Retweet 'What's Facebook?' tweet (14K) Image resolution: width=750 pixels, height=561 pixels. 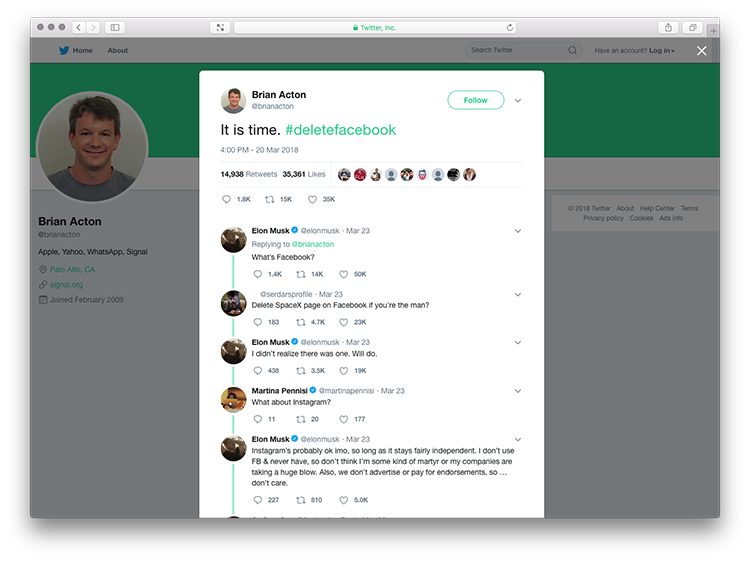coord(309,274)
